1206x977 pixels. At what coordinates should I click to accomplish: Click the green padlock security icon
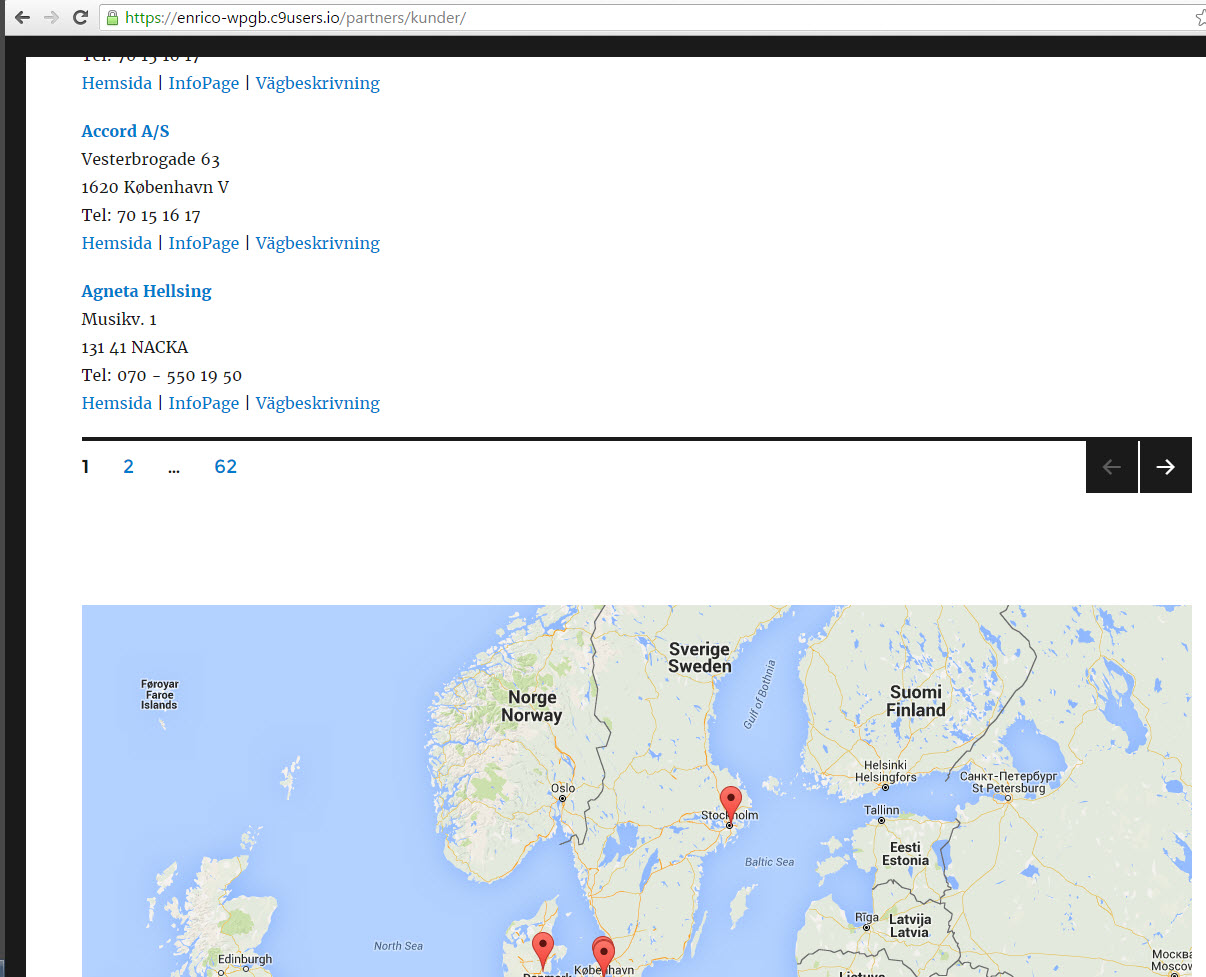[x=112, y=18]
